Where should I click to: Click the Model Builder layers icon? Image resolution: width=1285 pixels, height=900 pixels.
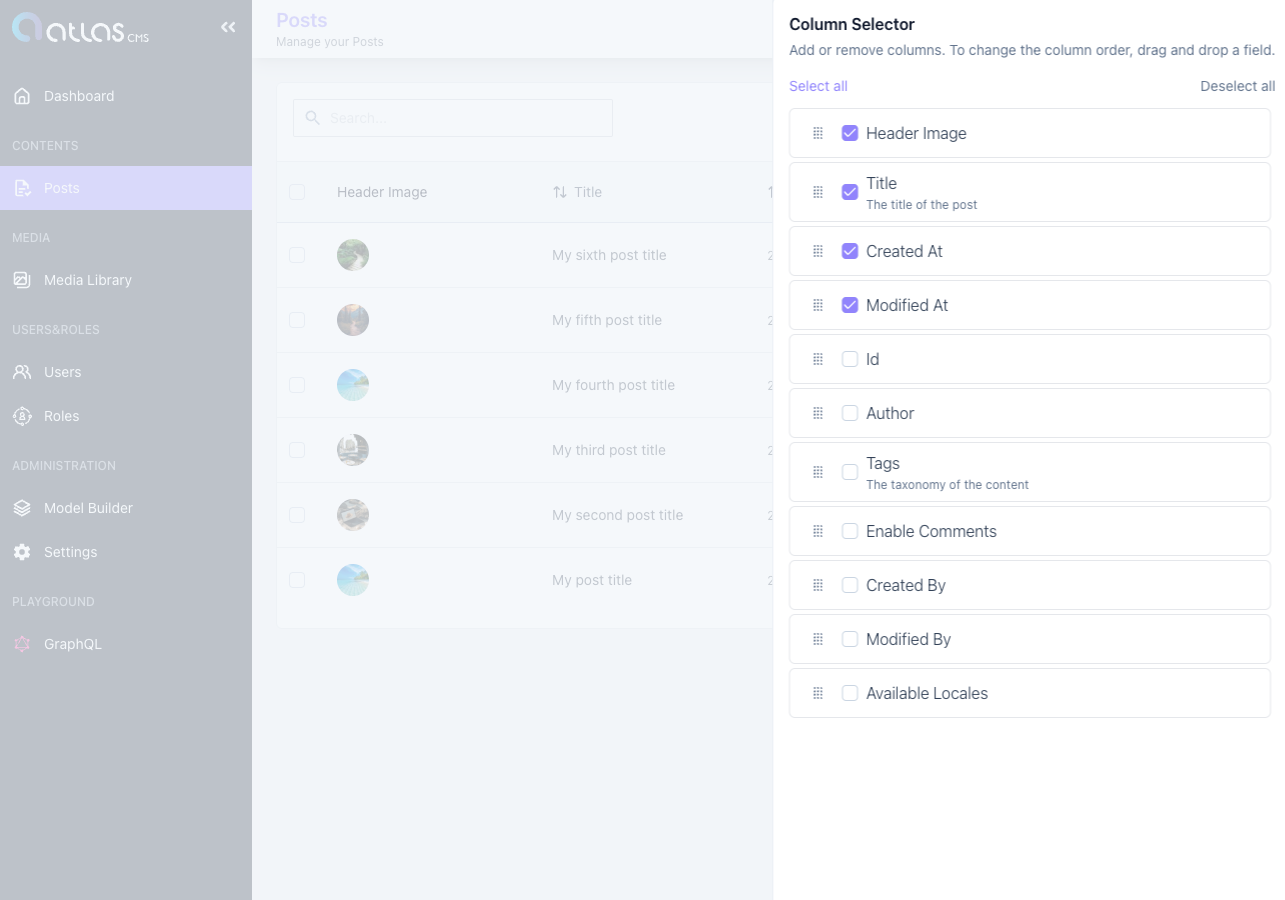pos(22,508)
